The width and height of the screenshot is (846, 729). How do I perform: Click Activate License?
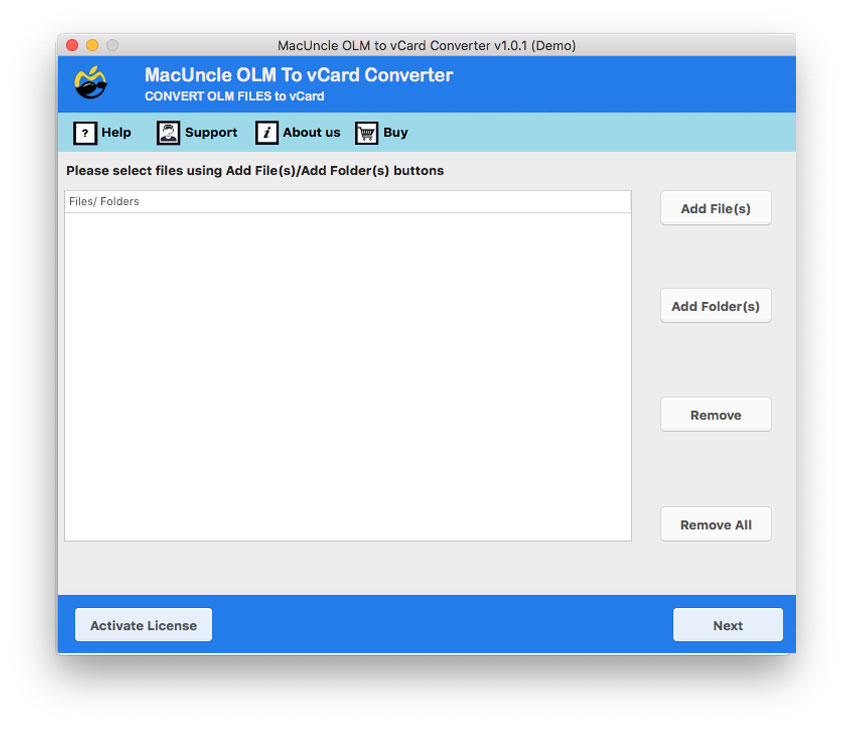tap(143, 624)
